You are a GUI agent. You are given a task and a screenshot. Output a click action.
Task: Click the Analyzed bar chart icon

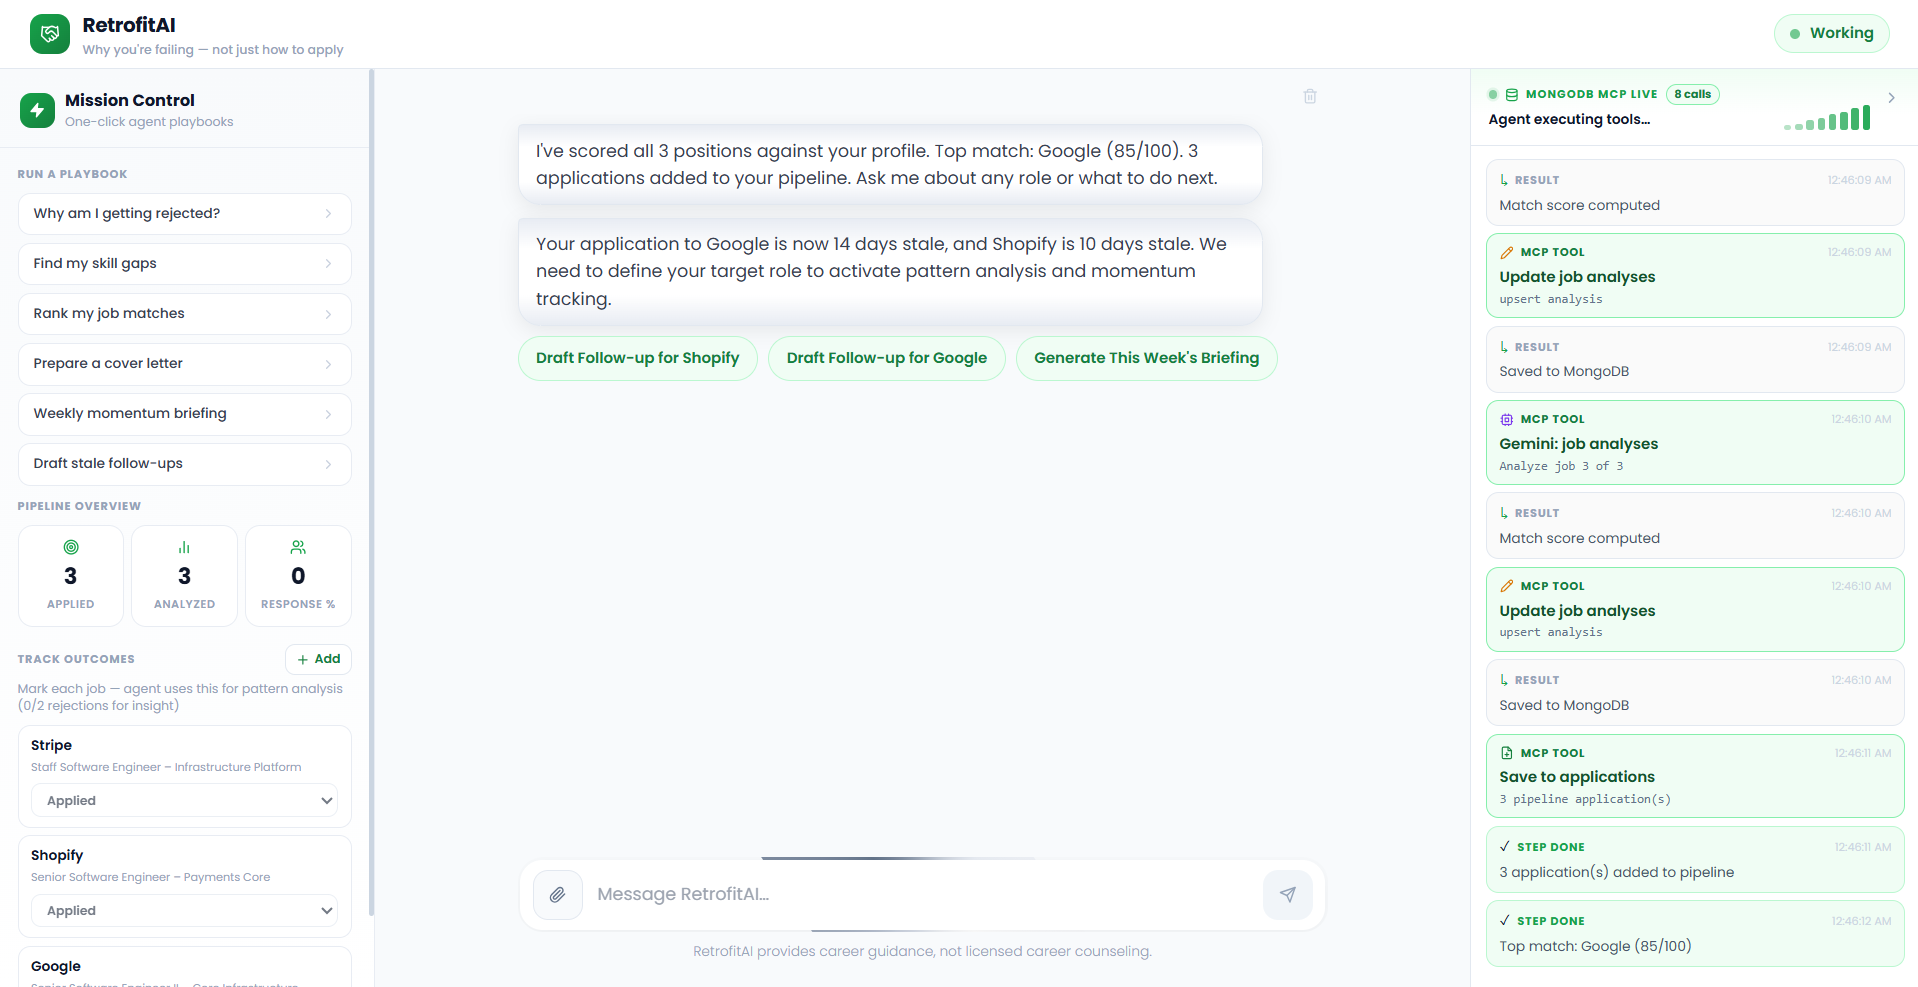pyautogui.click(x=184, y=547)
